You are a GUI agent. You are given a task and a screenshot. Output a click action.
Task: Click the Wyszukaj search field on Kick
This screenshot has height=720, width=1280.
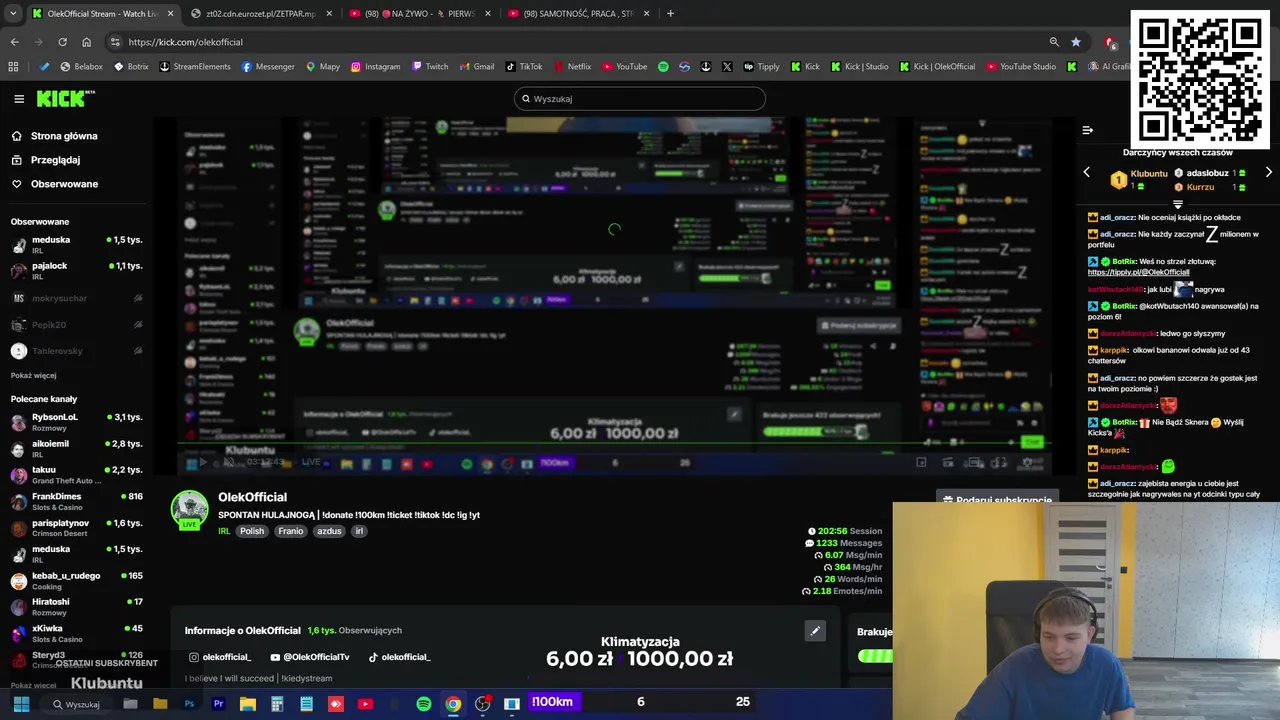tap(640, 99)
